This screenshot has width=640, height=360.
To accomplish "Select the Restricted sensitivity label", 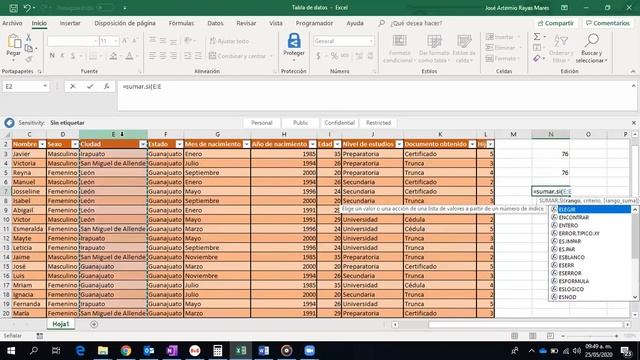I will tap(378, 122).
